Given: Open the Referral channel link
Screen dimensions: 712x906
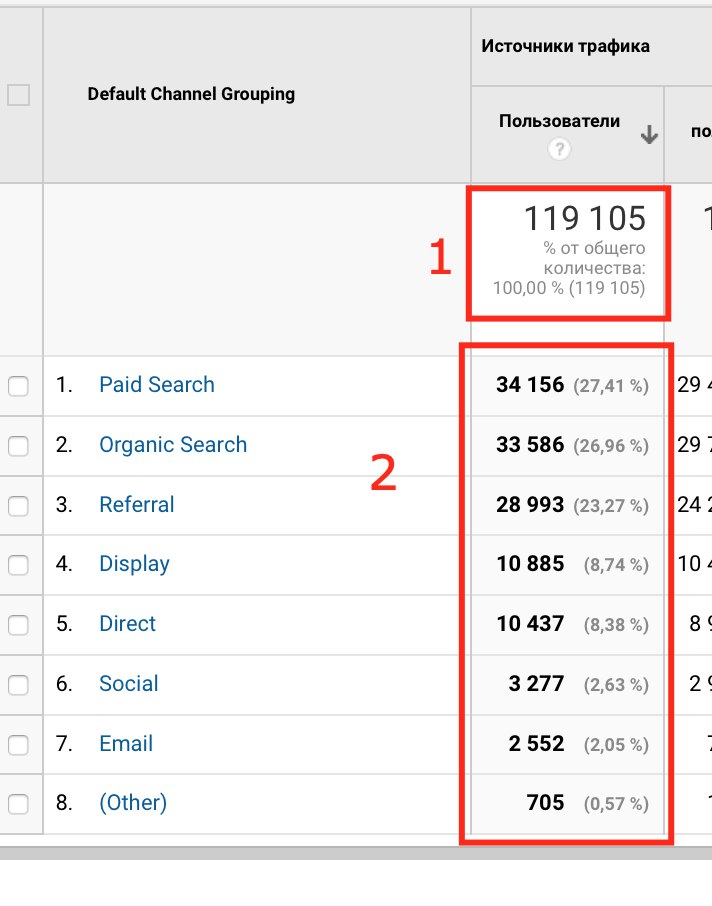Looking at the screenshot, I should pos(137,505).
